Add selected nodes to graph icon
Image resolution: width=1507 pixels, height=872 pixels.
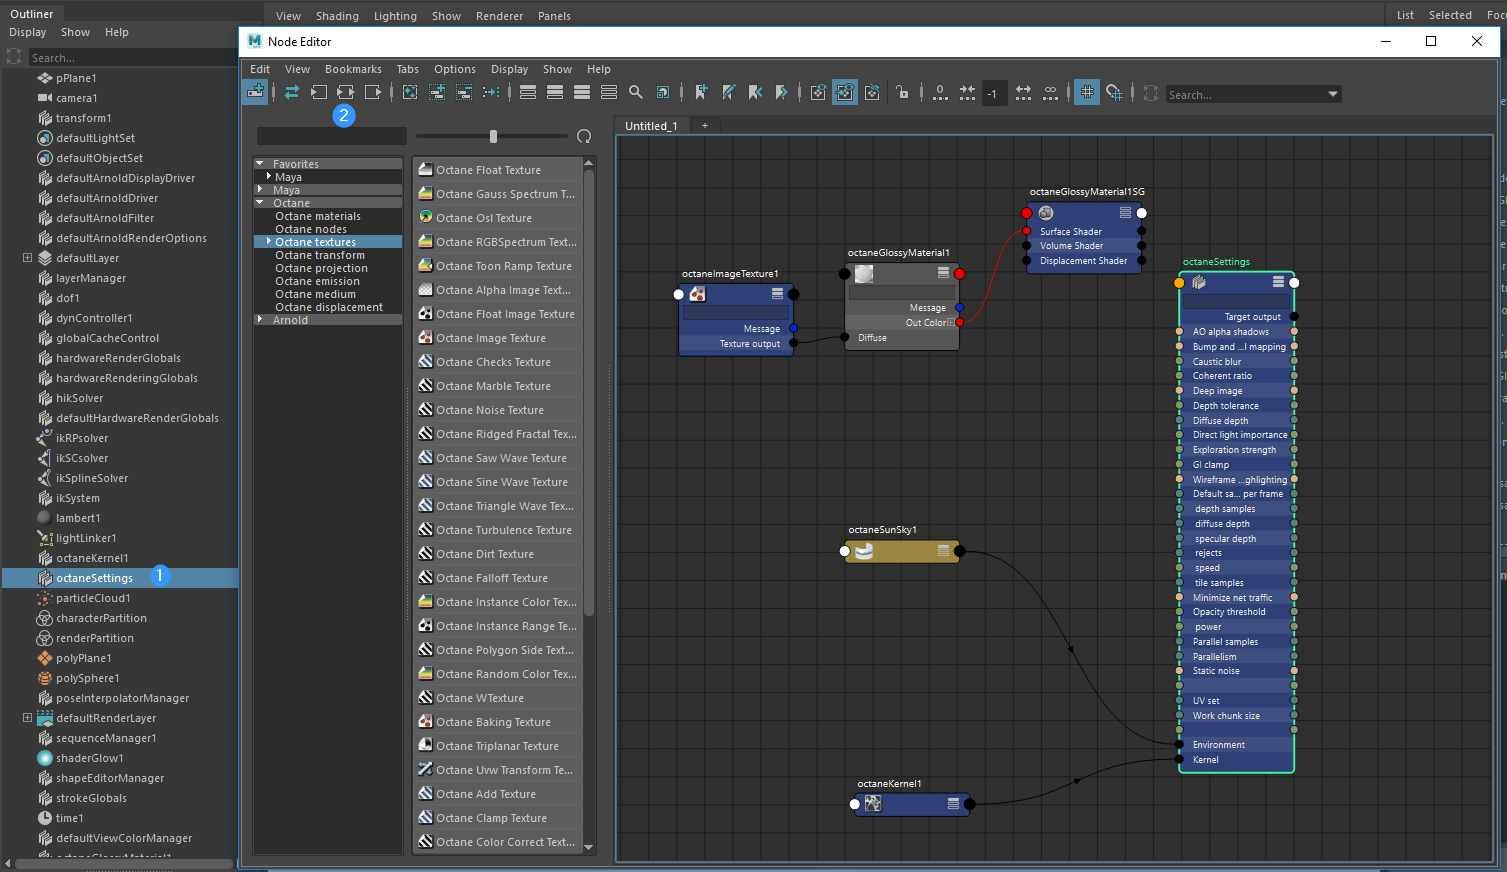(437, 92)
